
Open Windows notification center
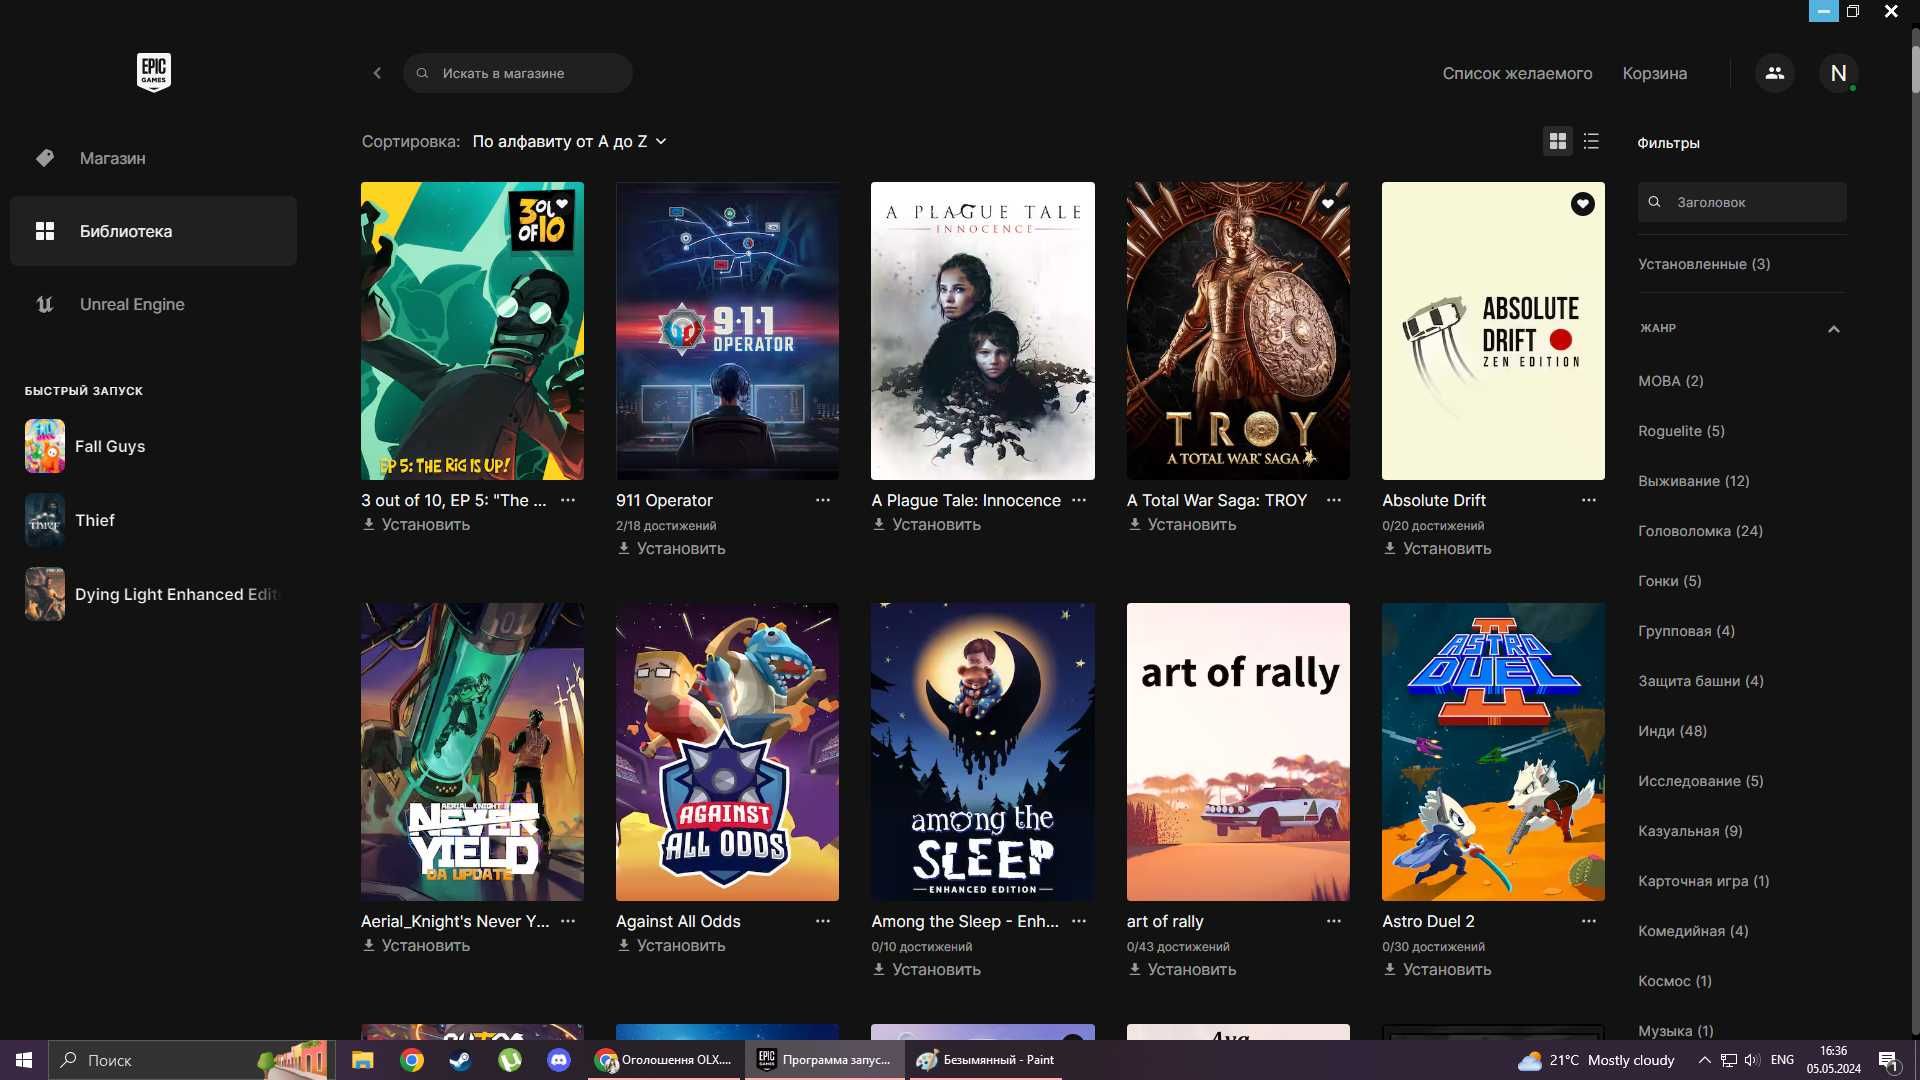(1888, 1060)
